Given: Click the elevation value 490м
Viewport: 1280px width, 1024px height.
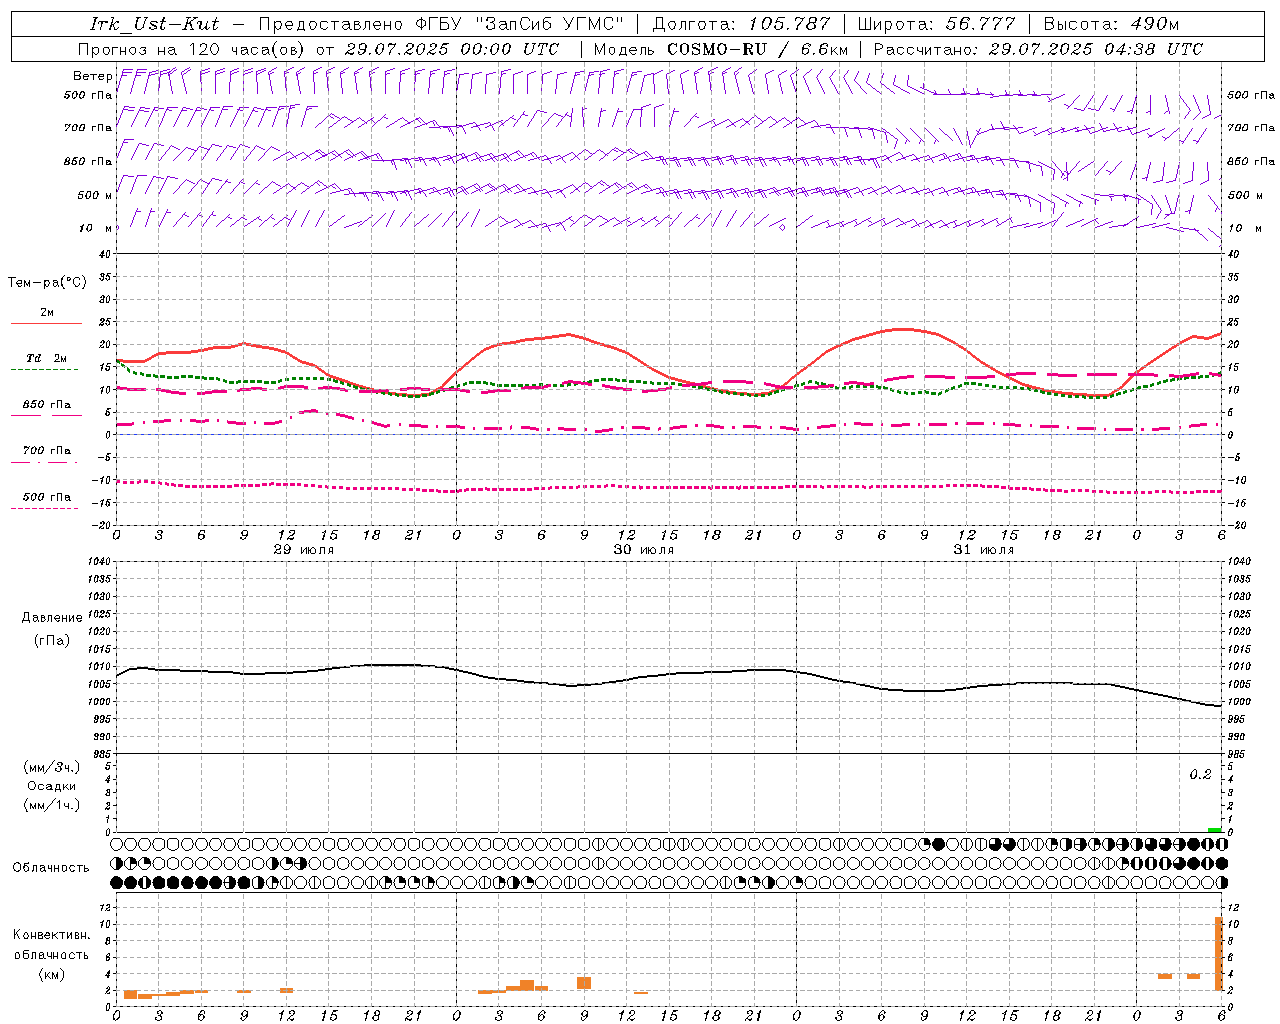Looking at the screenshot, I should (1155, 24).
